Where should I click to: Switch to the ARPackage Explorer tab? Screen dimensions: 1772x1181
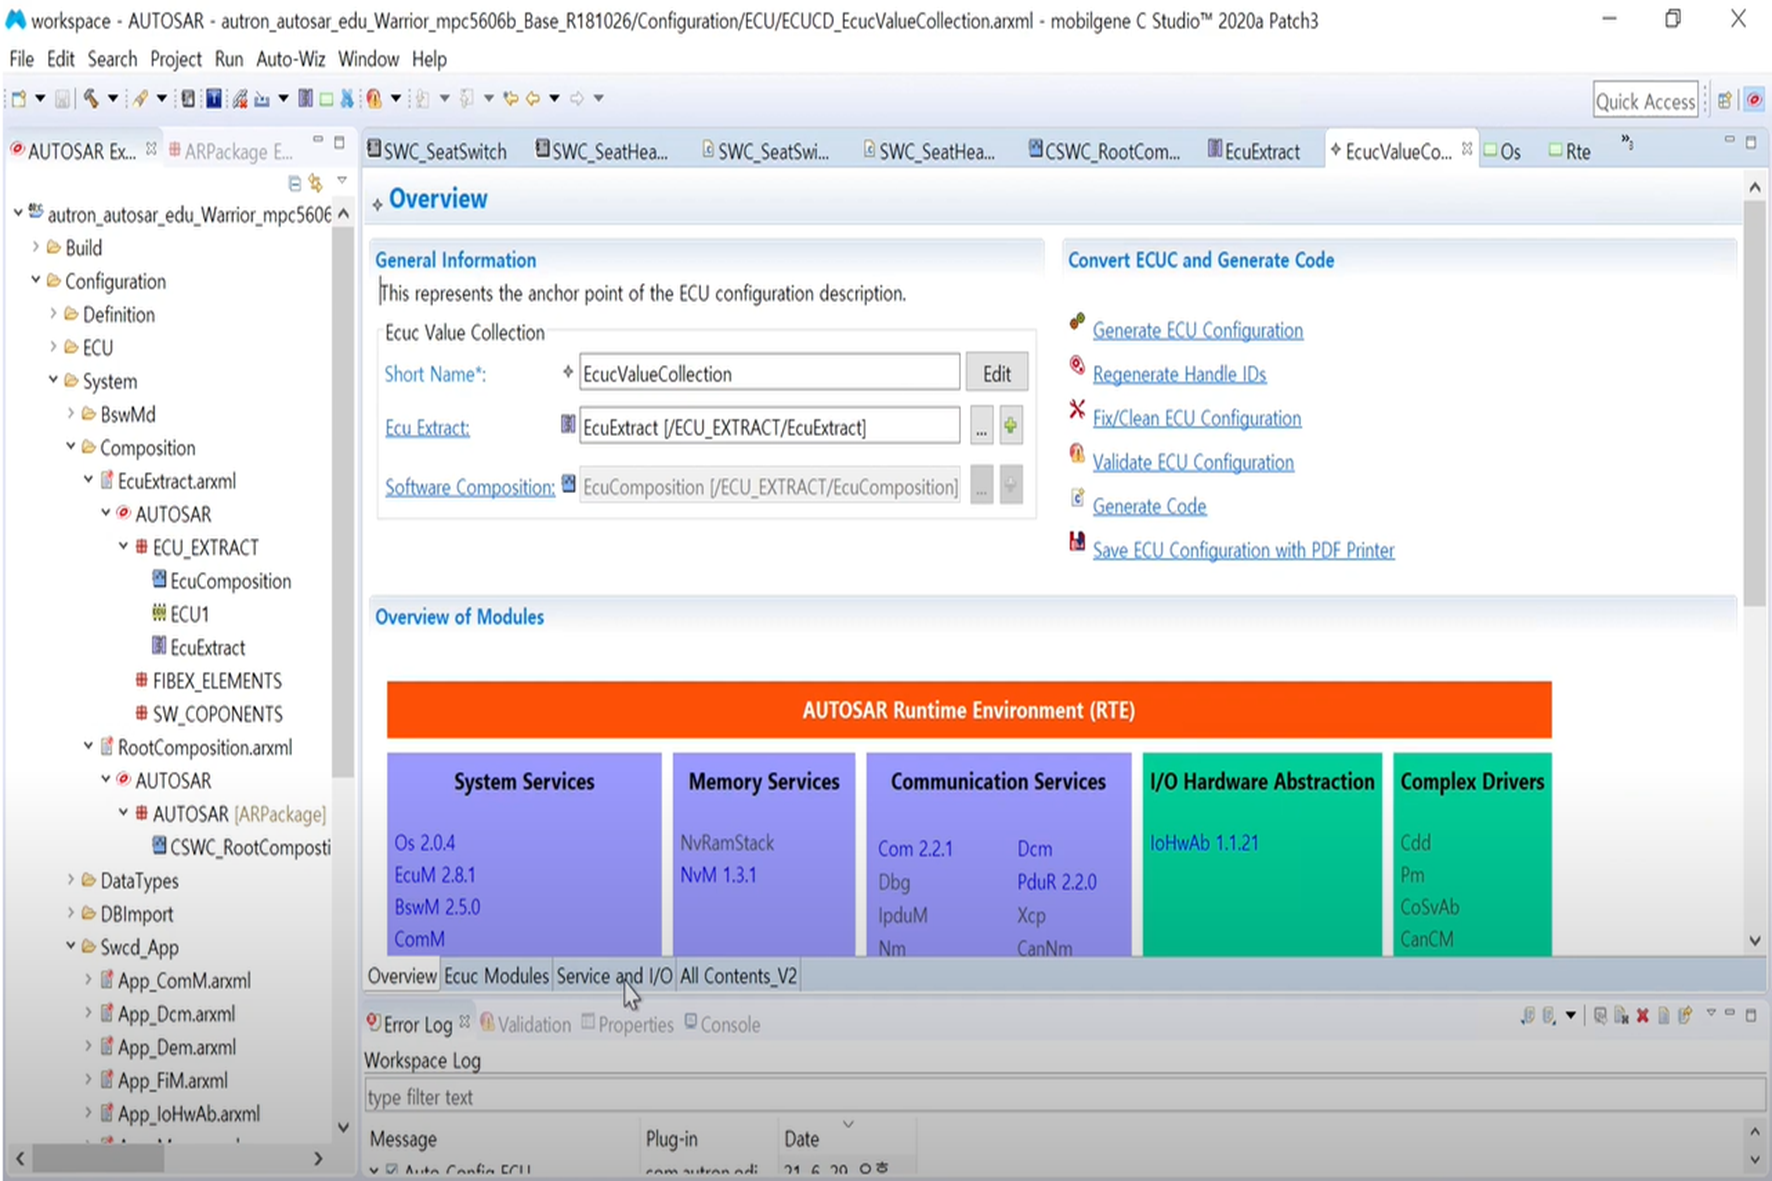231,151
